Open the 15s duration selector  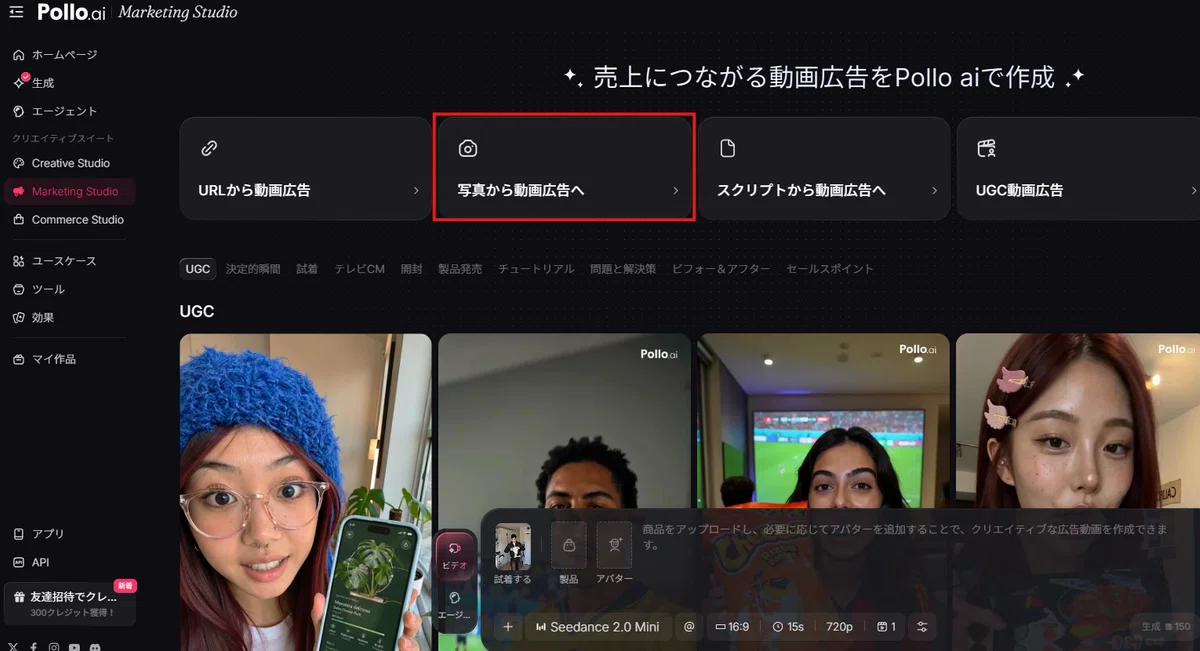pos(788,627)
